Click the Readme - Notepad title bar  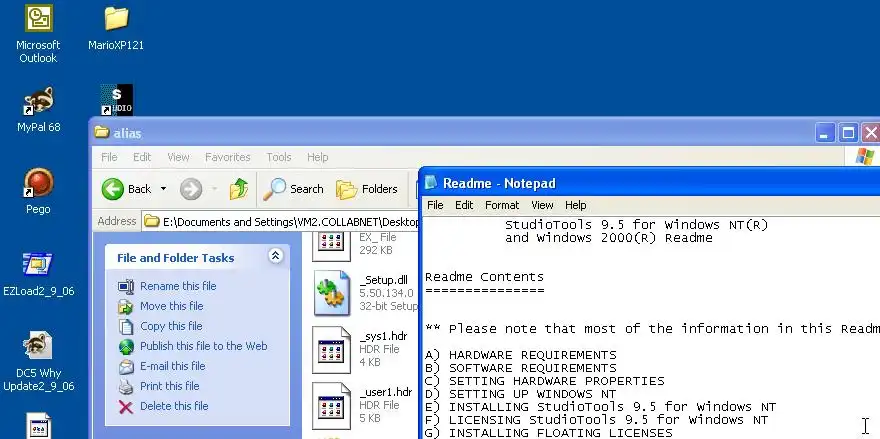(x=651, y=183)
